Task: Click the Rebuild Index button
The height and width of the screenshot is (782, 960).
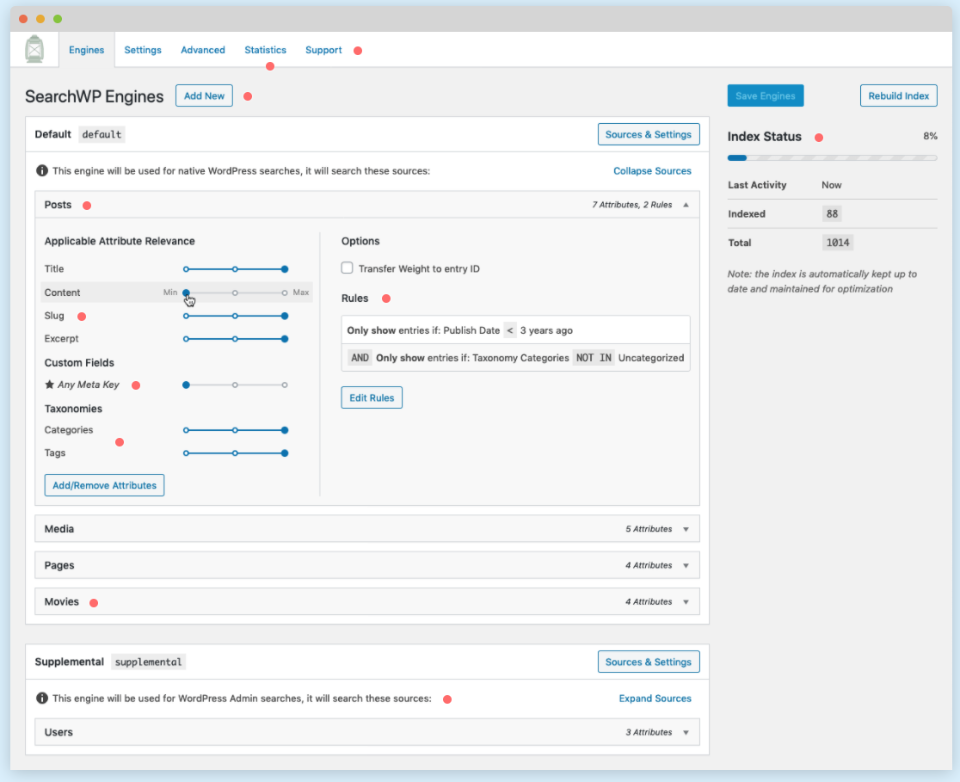Action: 898,96
